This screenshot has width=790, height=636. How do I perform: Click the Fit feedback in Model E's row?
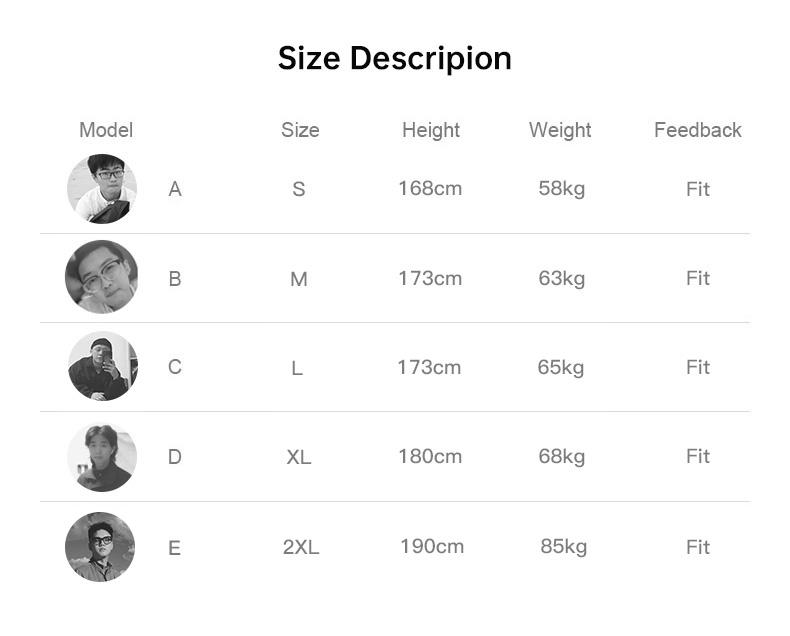(x=698, y=547)
